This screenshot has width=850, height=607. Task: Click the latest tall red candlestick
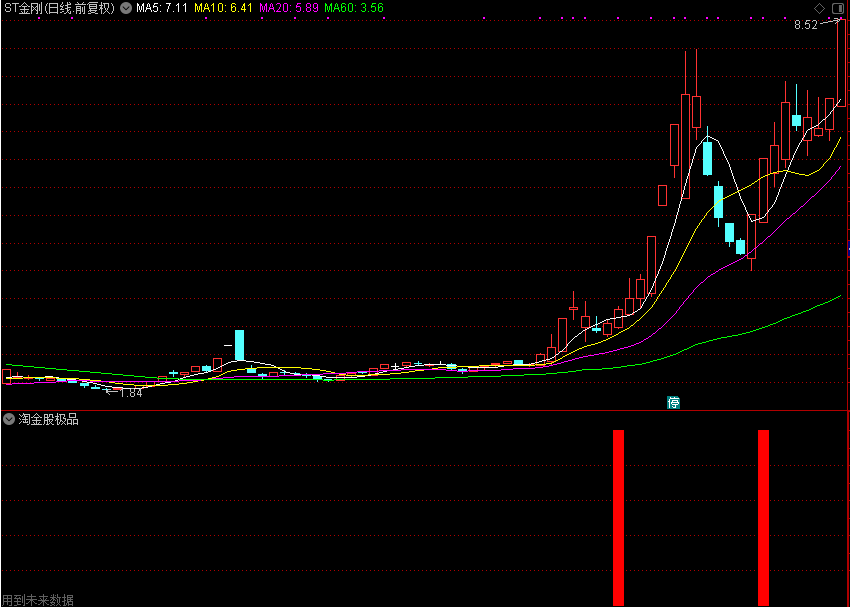click(x=841, y=62)
